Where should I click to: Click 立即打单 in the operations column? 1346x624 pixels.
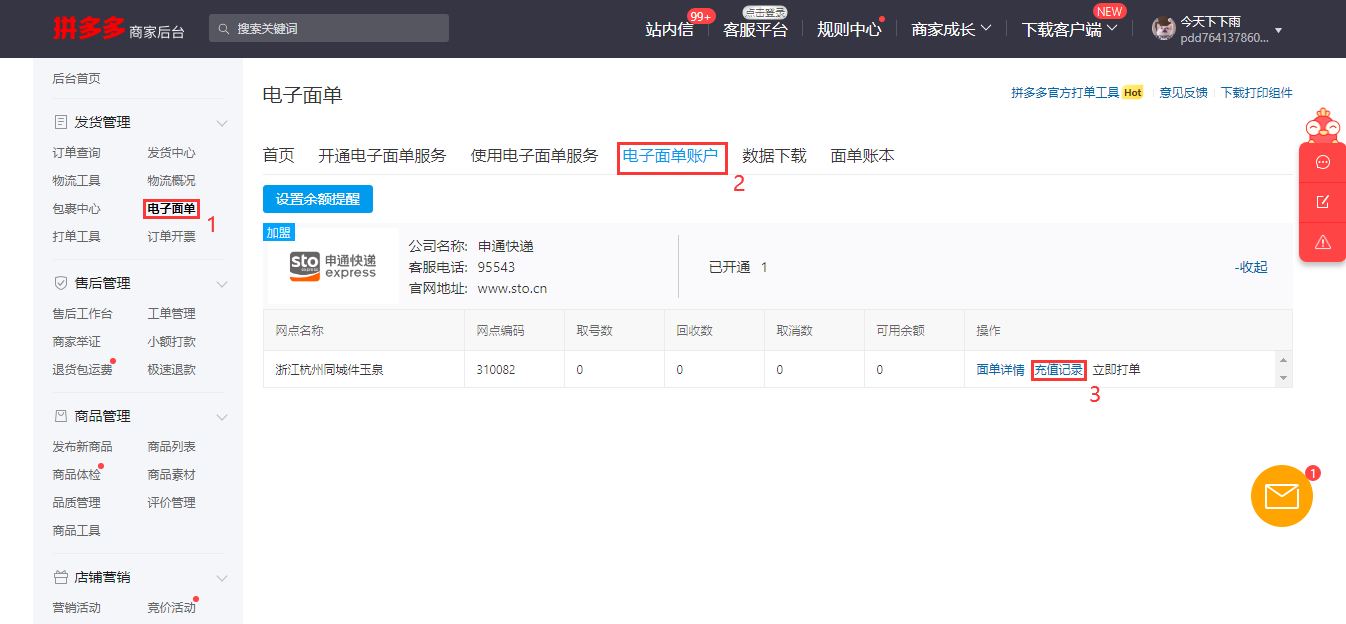[1116, 370]
